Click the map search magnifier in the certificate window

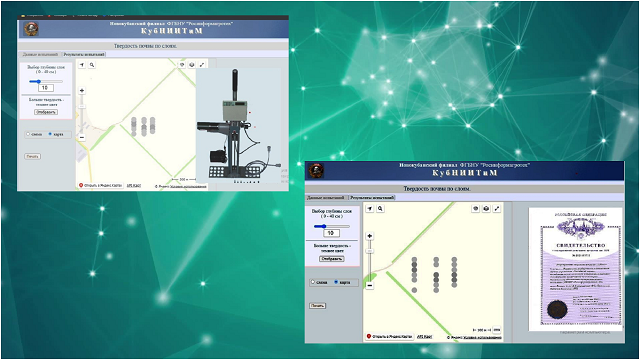[380, 209]
